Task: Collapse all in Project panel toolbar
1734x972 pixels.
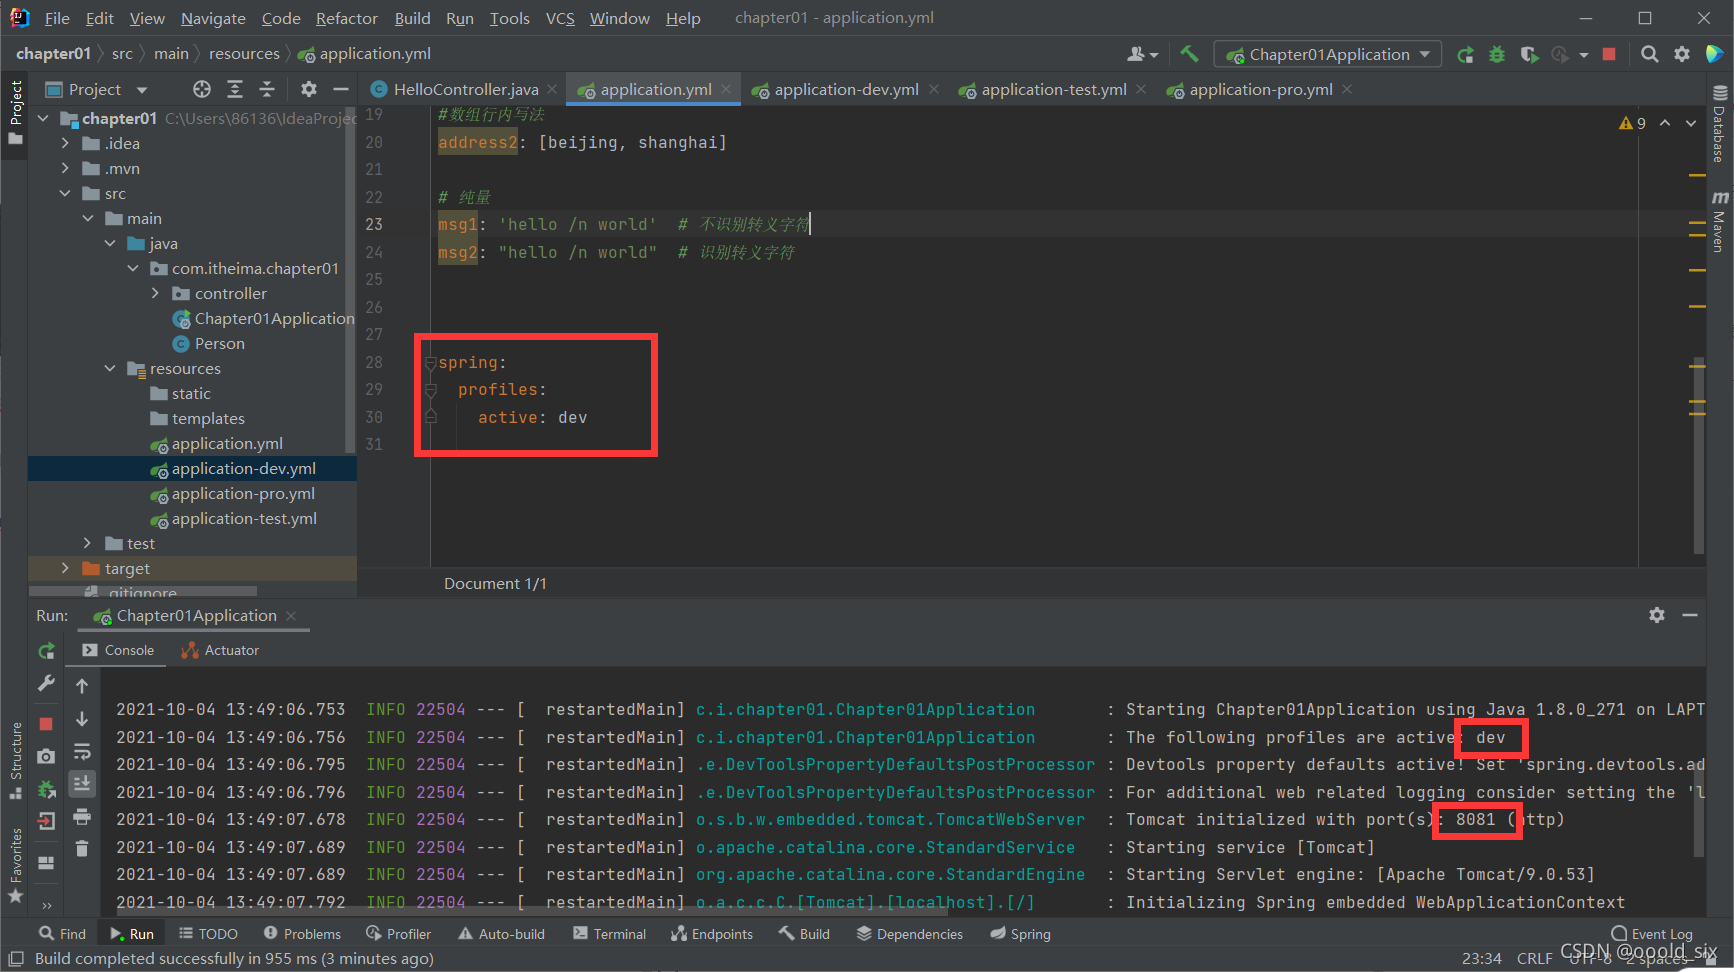Action: pos(267,89)
